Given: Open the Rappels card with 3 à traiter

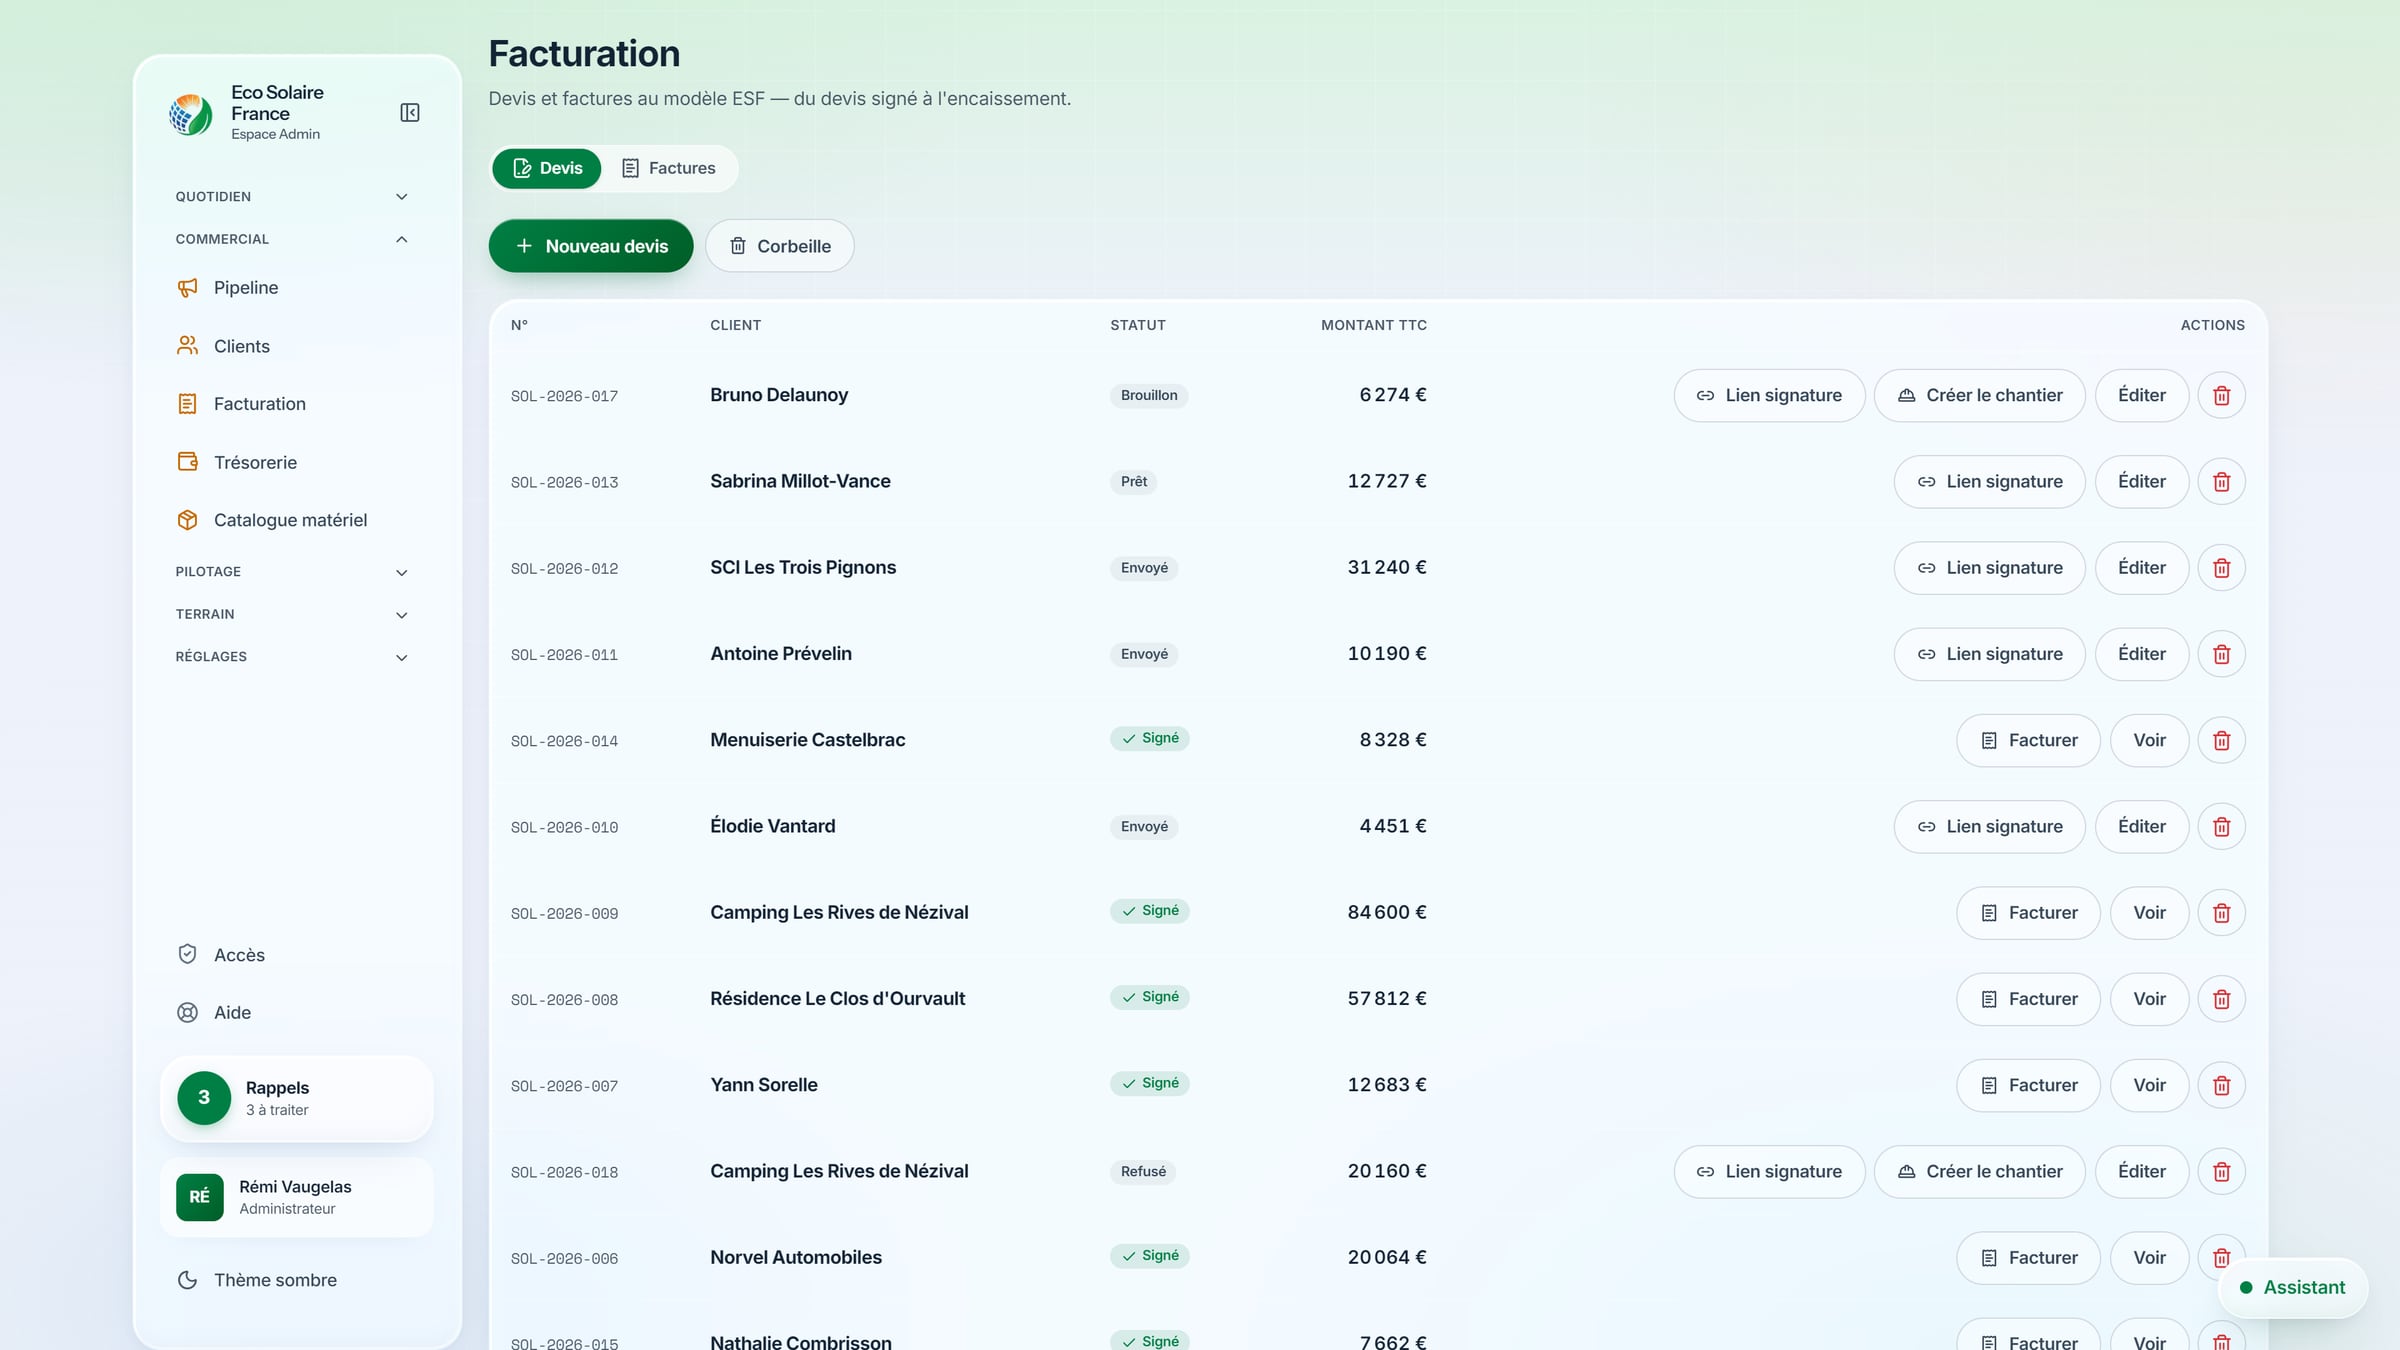Looking at the screenshot, I should (x=297, y=1098).
